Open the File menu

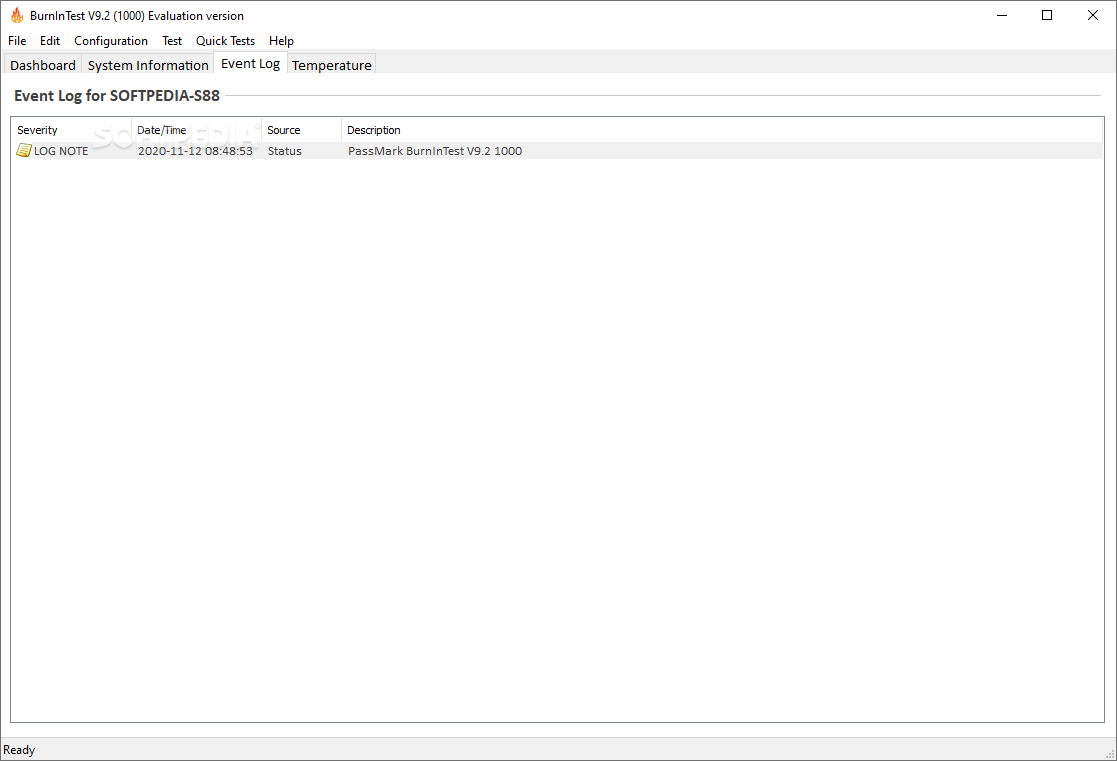[17, 41]
